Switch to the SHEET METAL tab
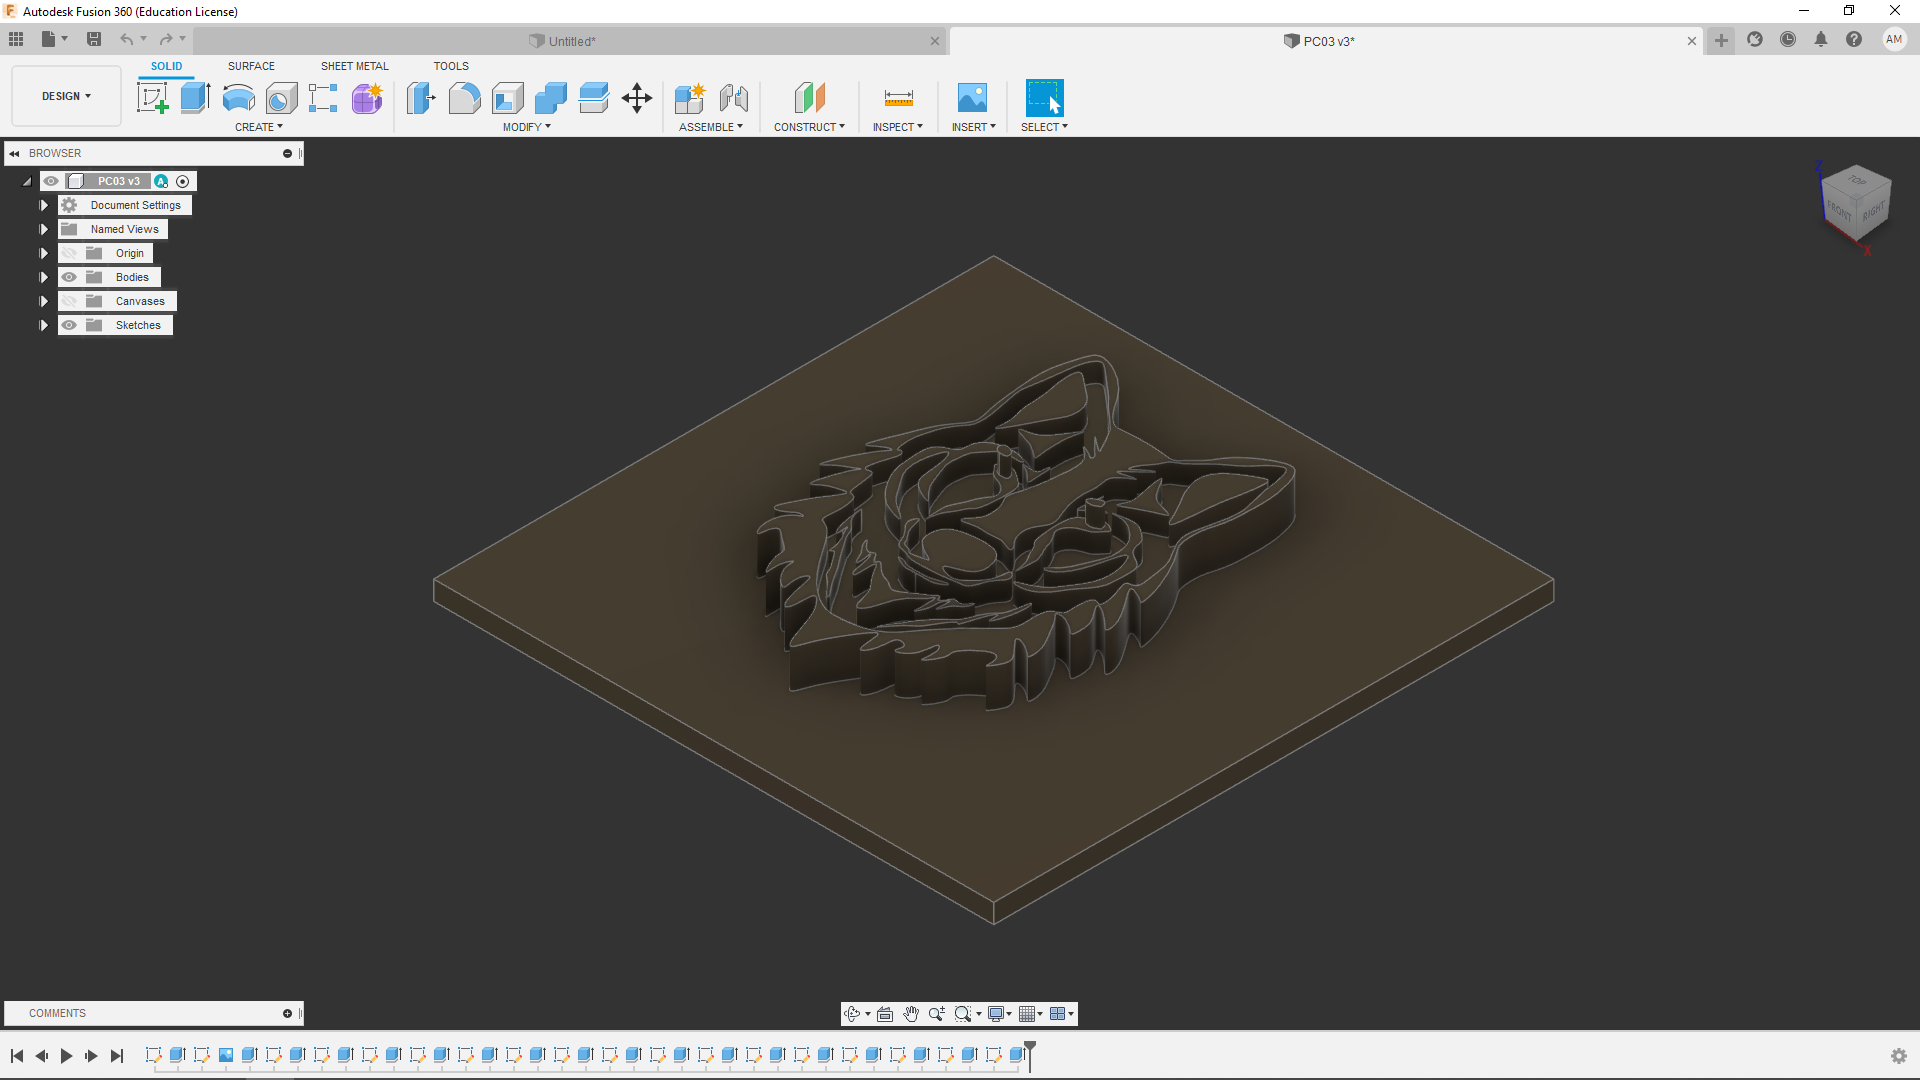The width and height of the screenshot is (1920, 1080). click(x=354, y=66)
